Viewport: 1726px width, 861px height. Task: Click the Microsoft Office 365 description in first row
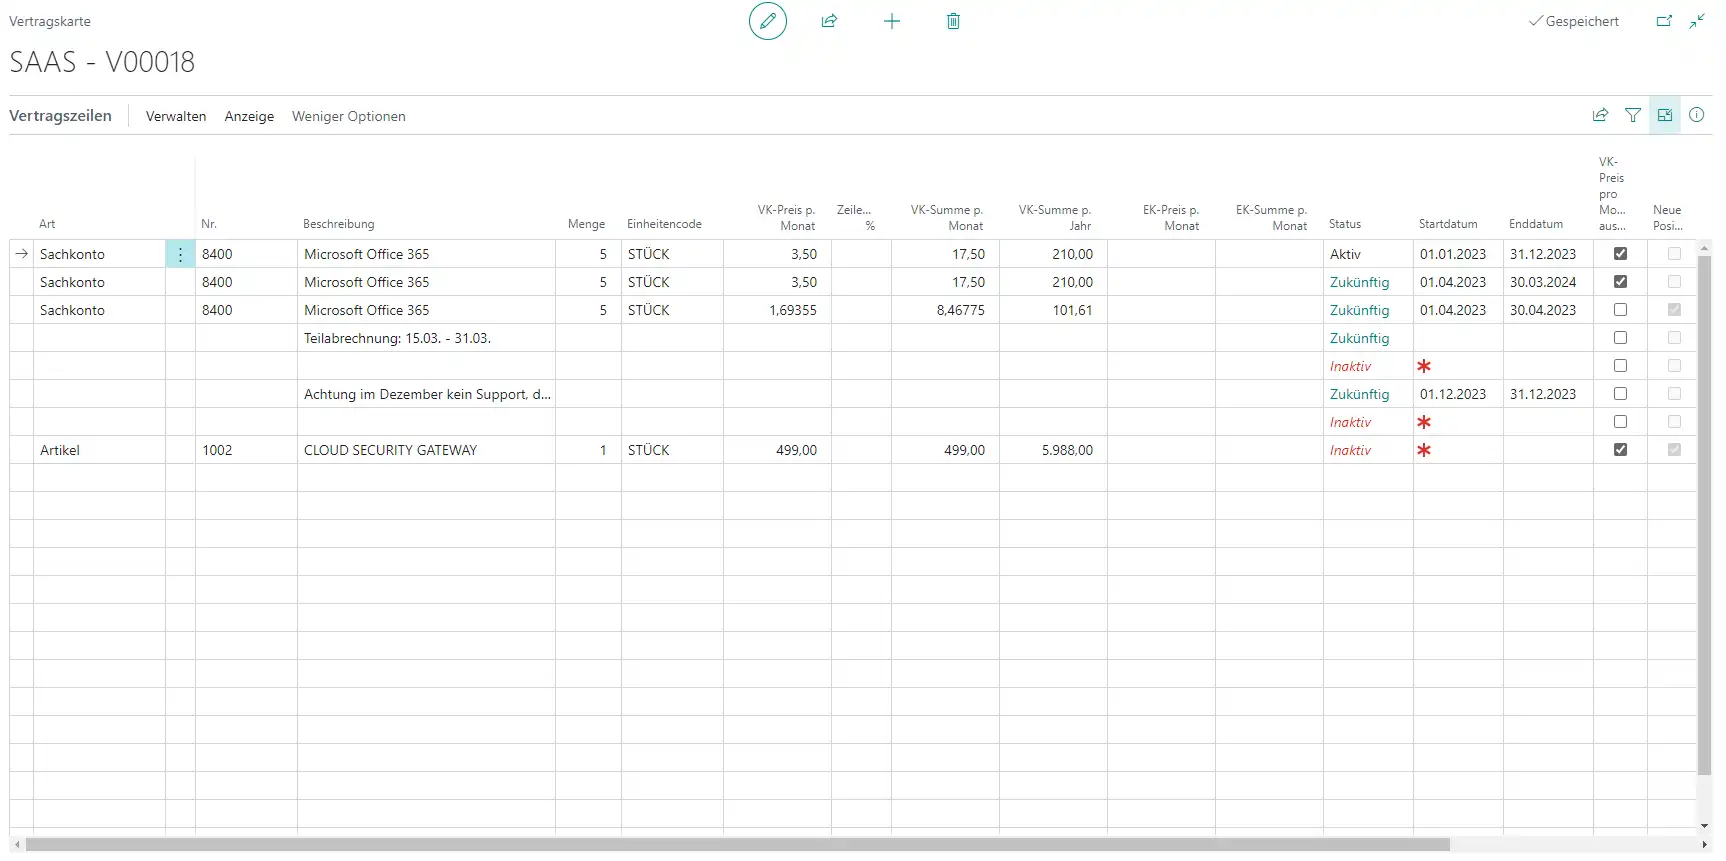tap(366, 254)
